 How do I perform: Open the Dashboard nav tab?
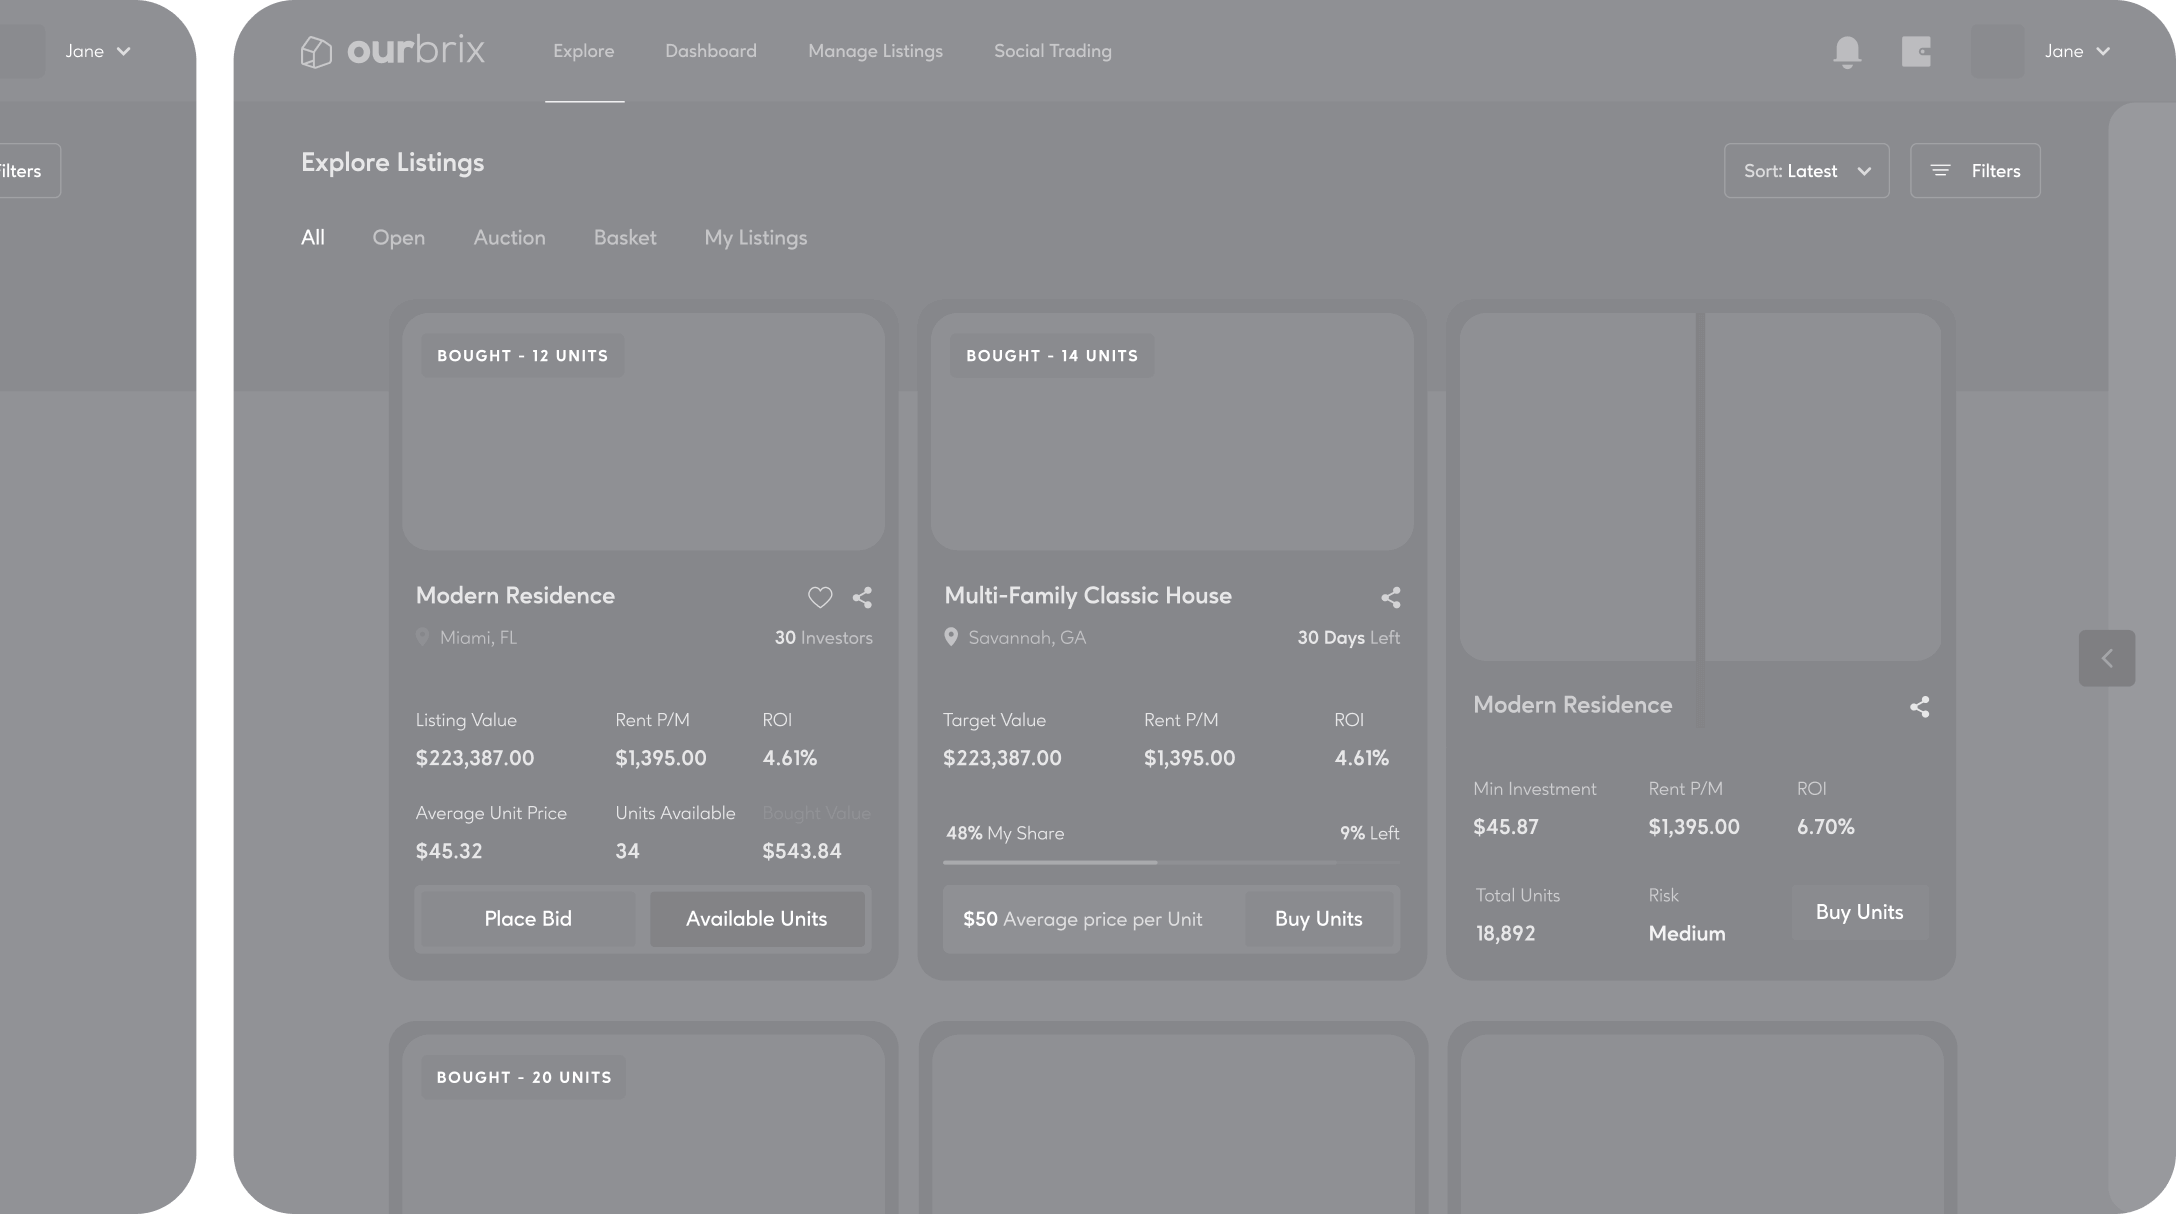pos(711,51)
